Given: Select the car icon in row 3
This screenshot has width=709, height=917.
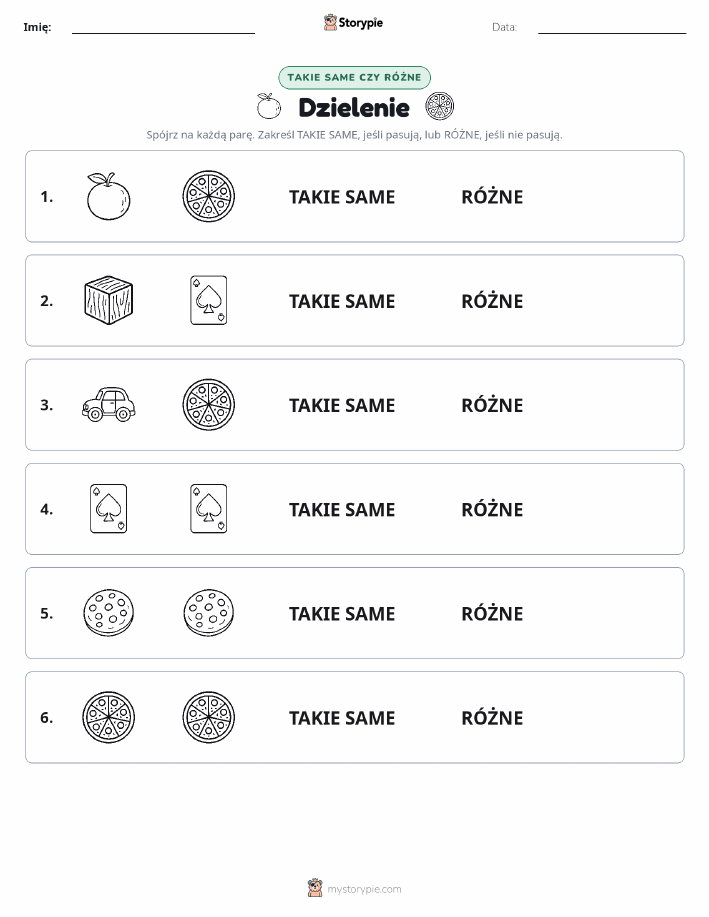Looking at the screenshot, I should [109, 404].
